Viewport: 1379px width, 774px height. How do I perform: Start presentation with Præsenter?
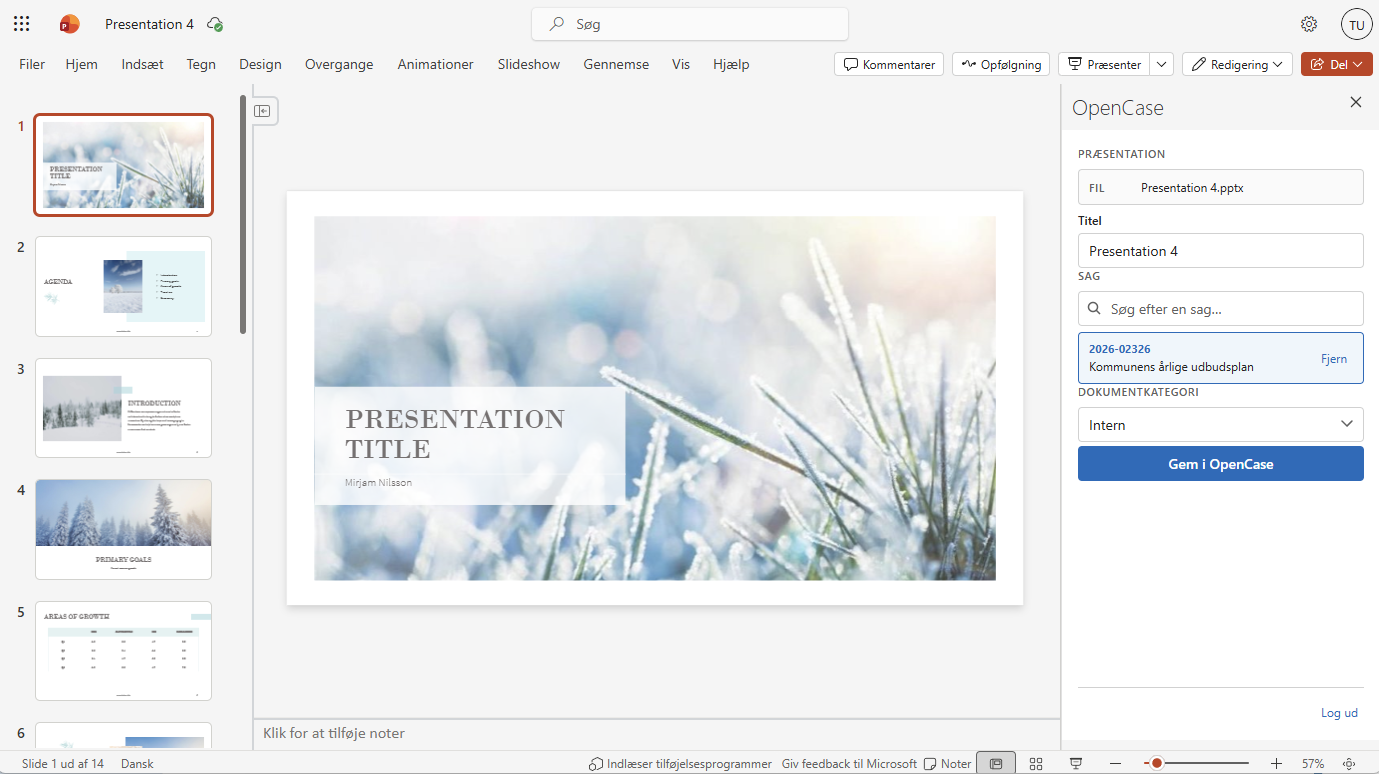point(1104,64)
